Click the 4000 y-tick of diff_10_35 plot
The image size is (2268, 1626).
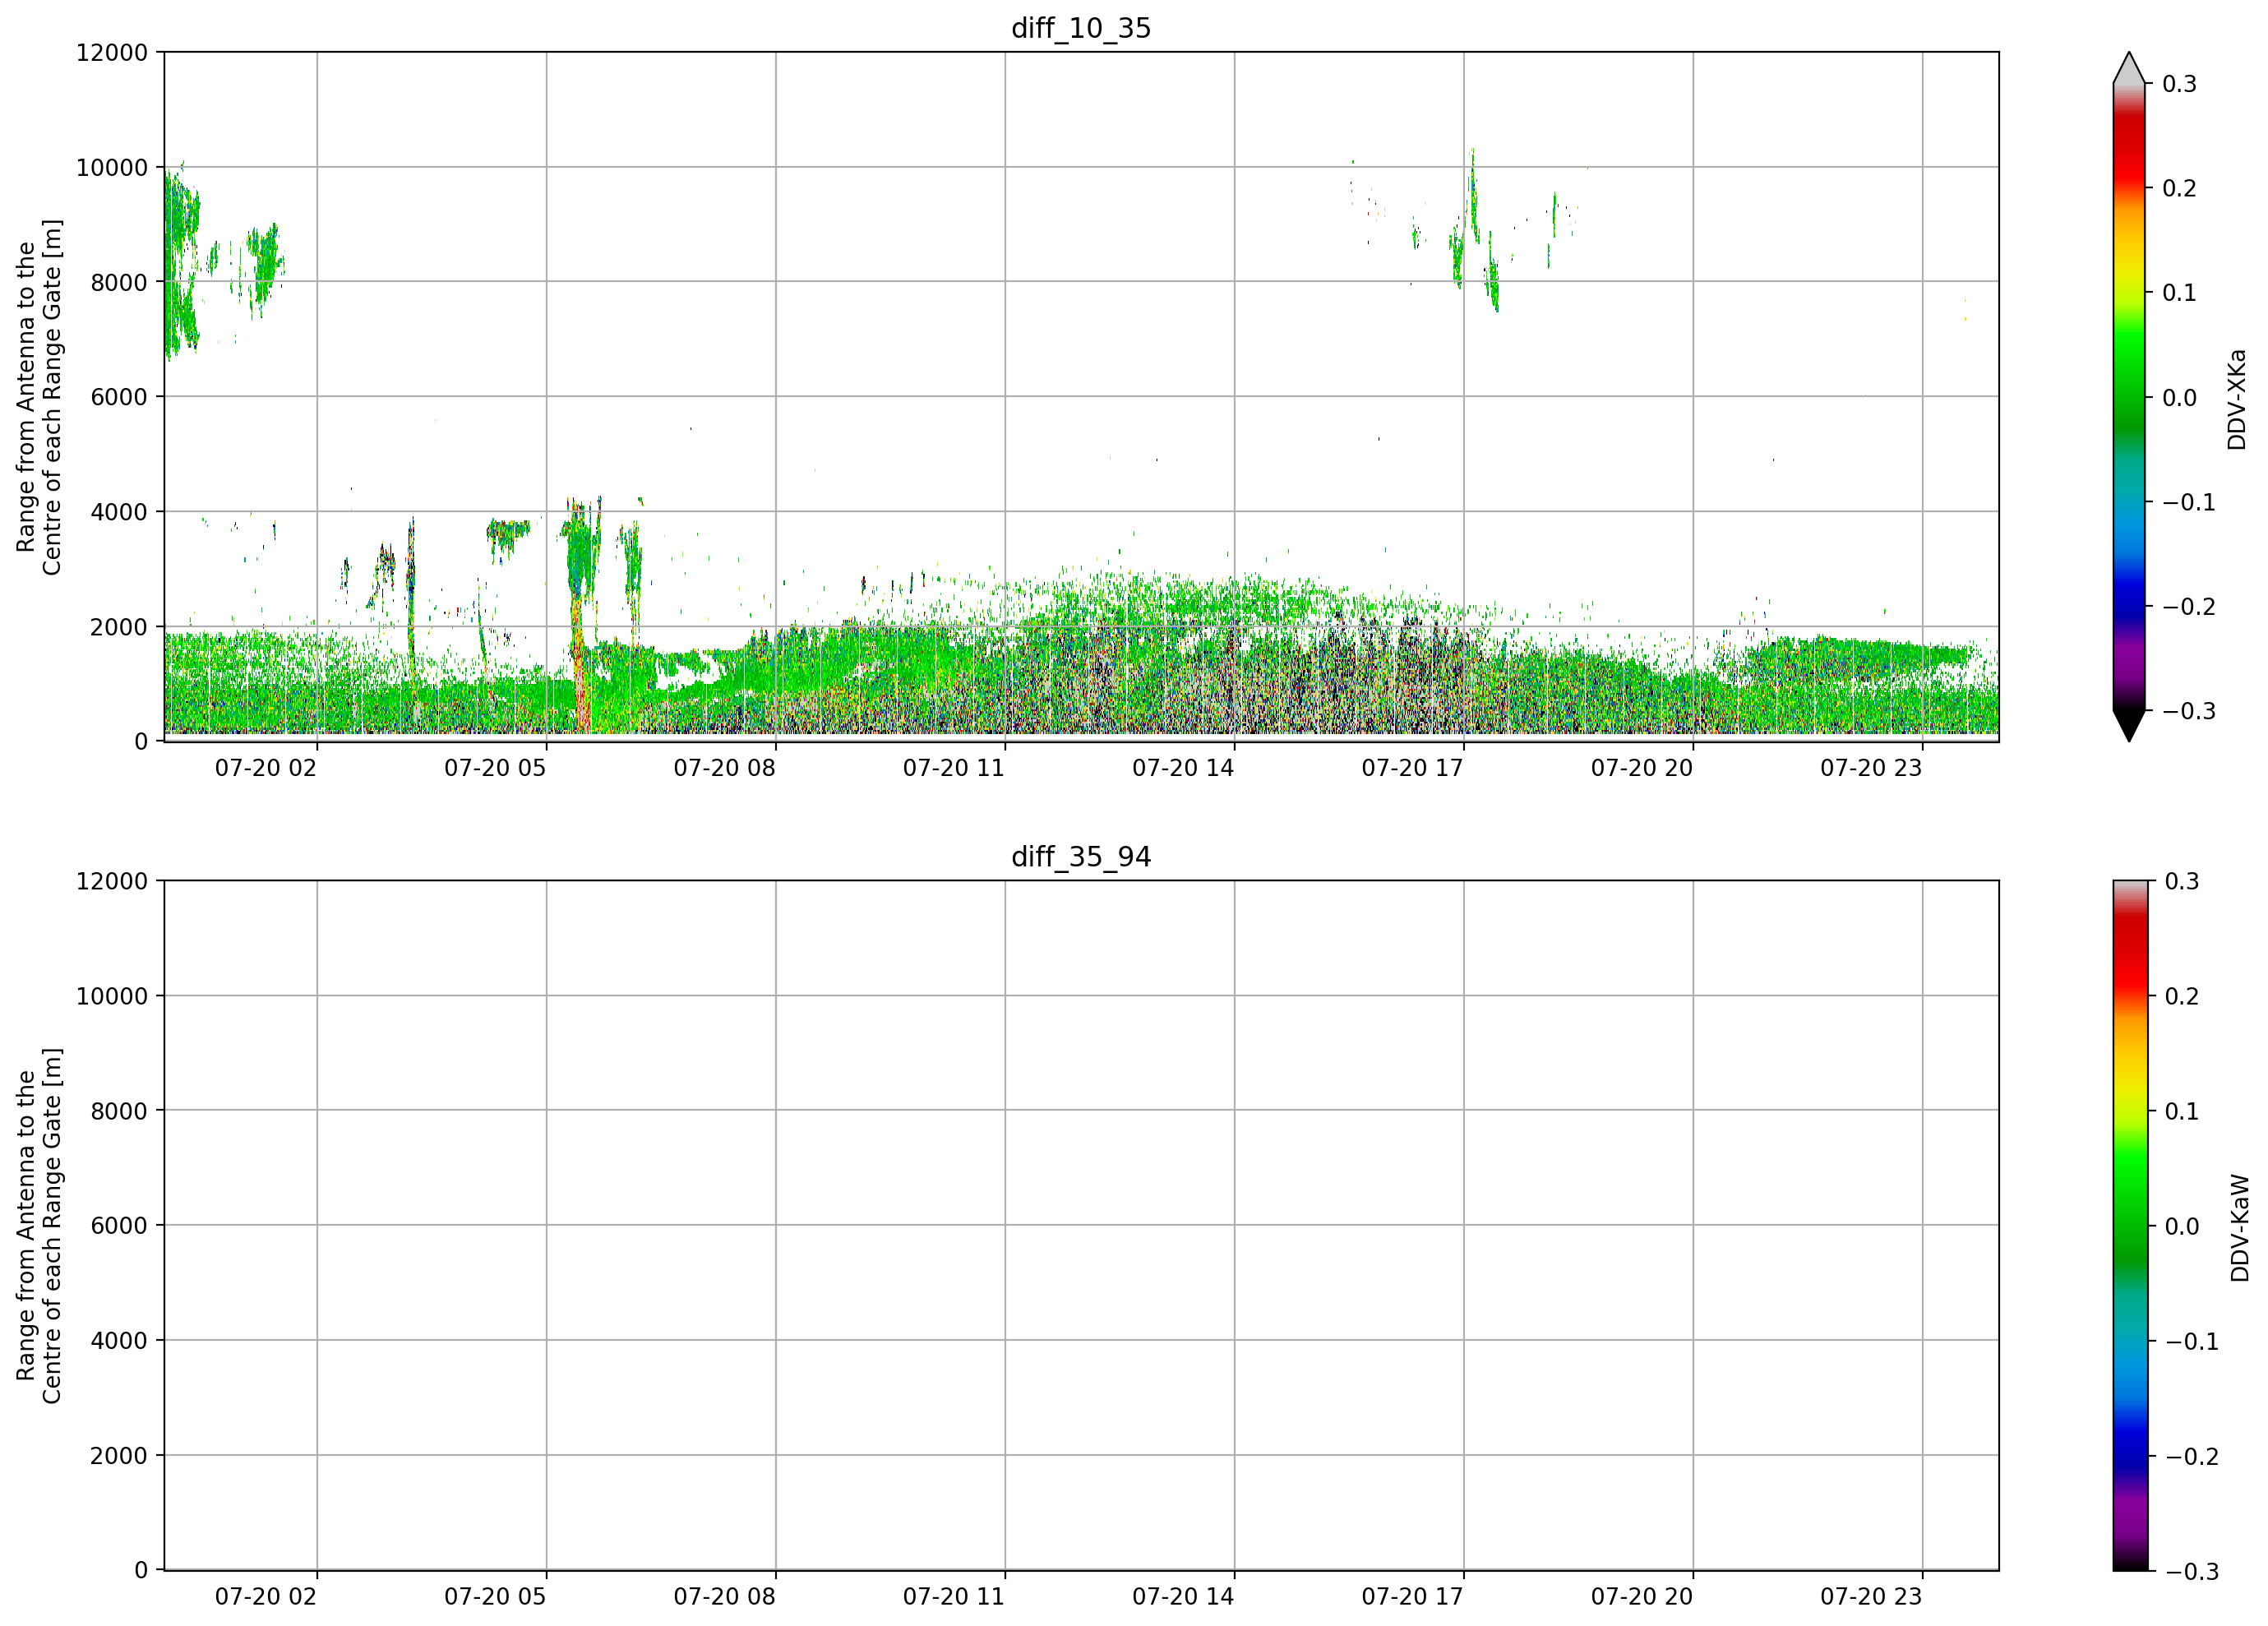click(x=119, y=512)
